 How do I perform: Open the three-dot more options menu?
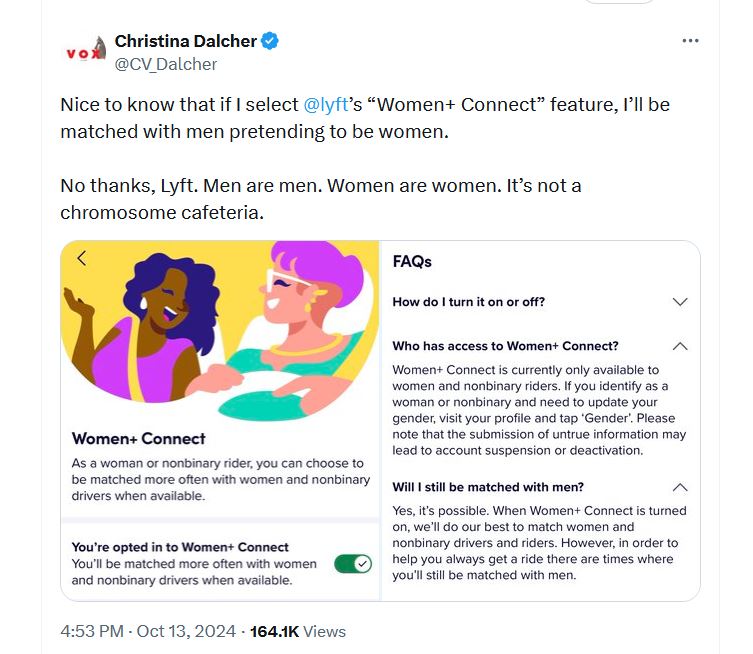(x=690, y=41)
